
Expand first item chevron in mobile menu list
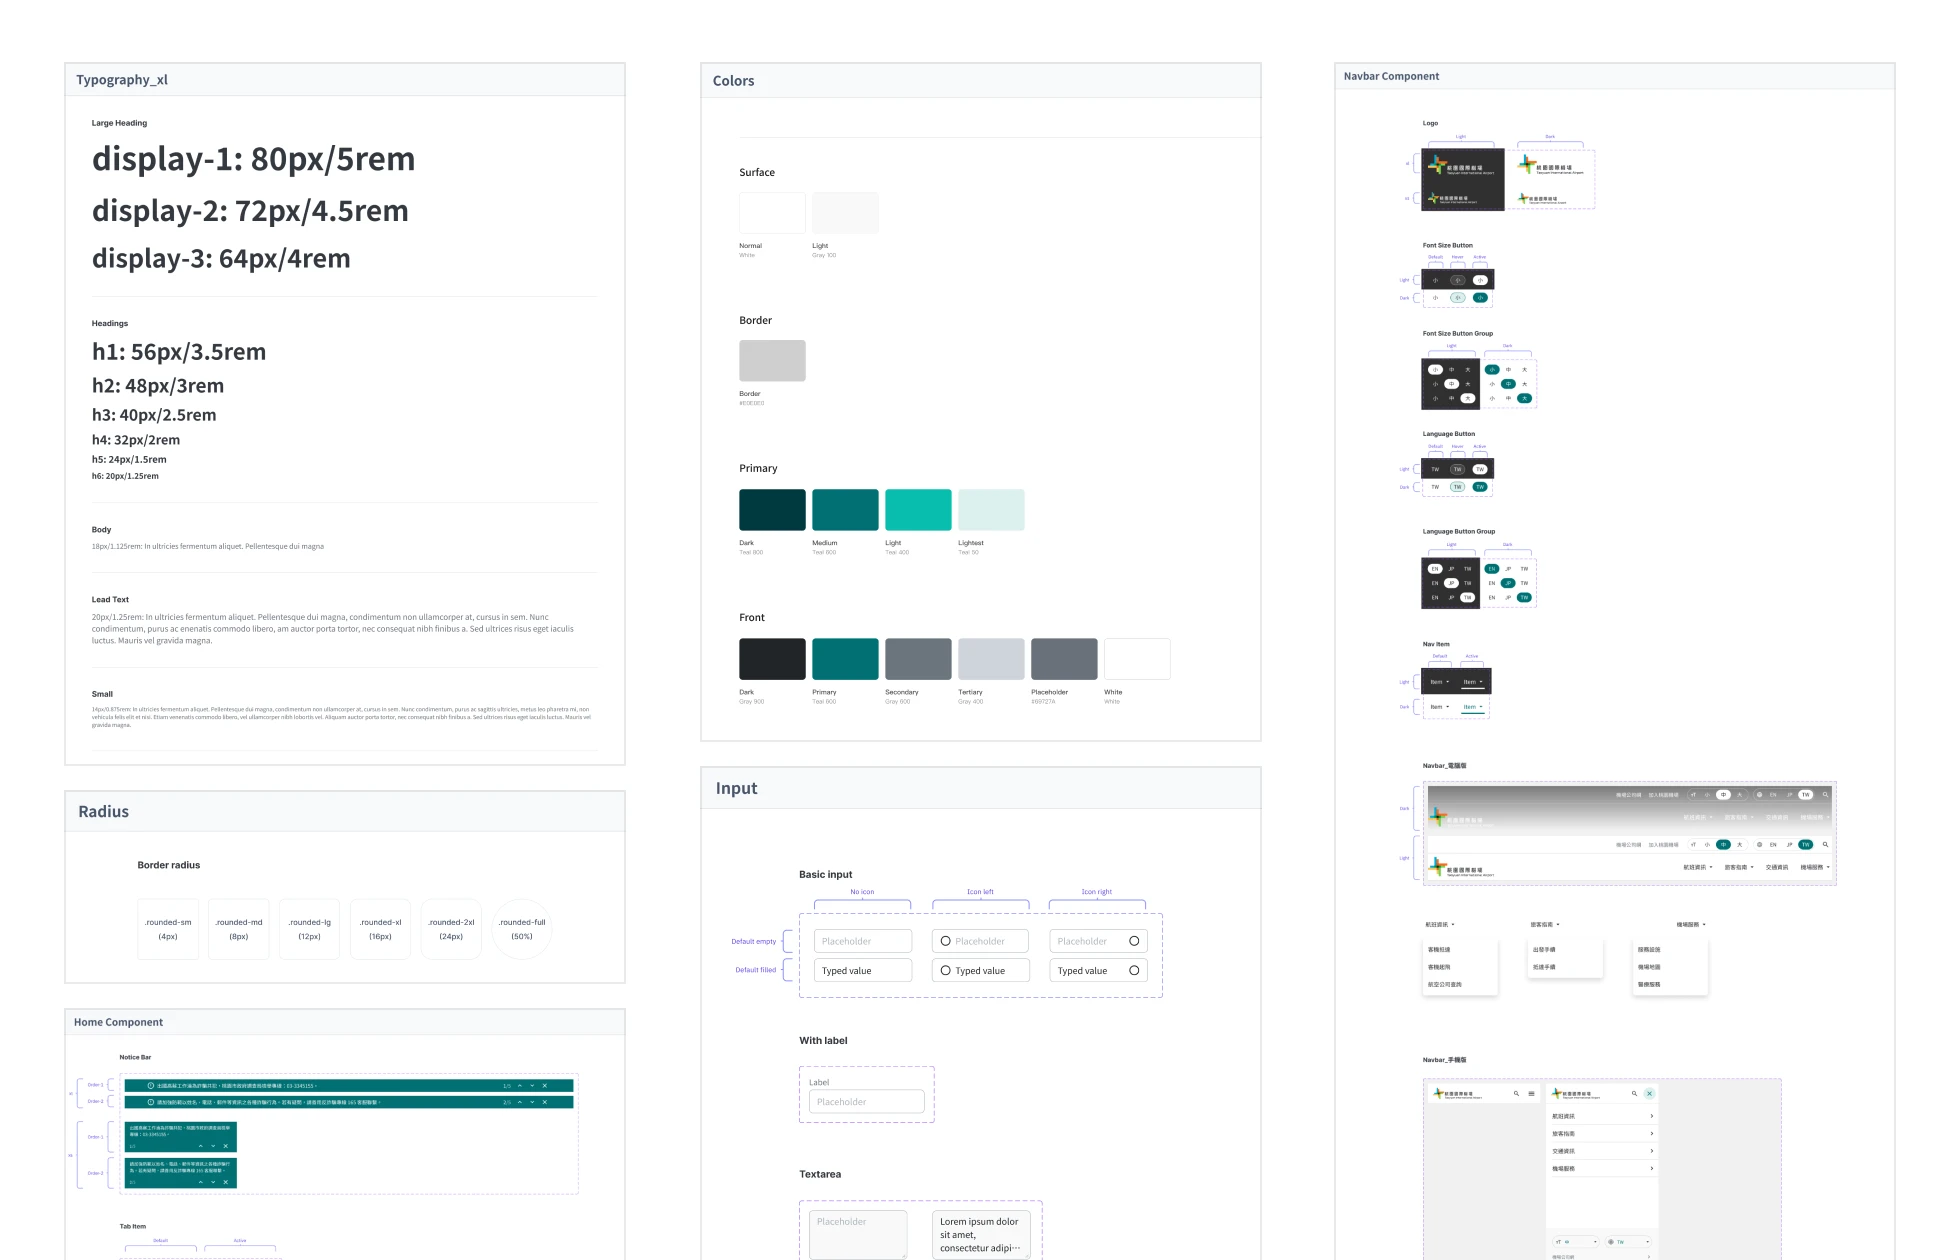click(x=1651, y=1116)
